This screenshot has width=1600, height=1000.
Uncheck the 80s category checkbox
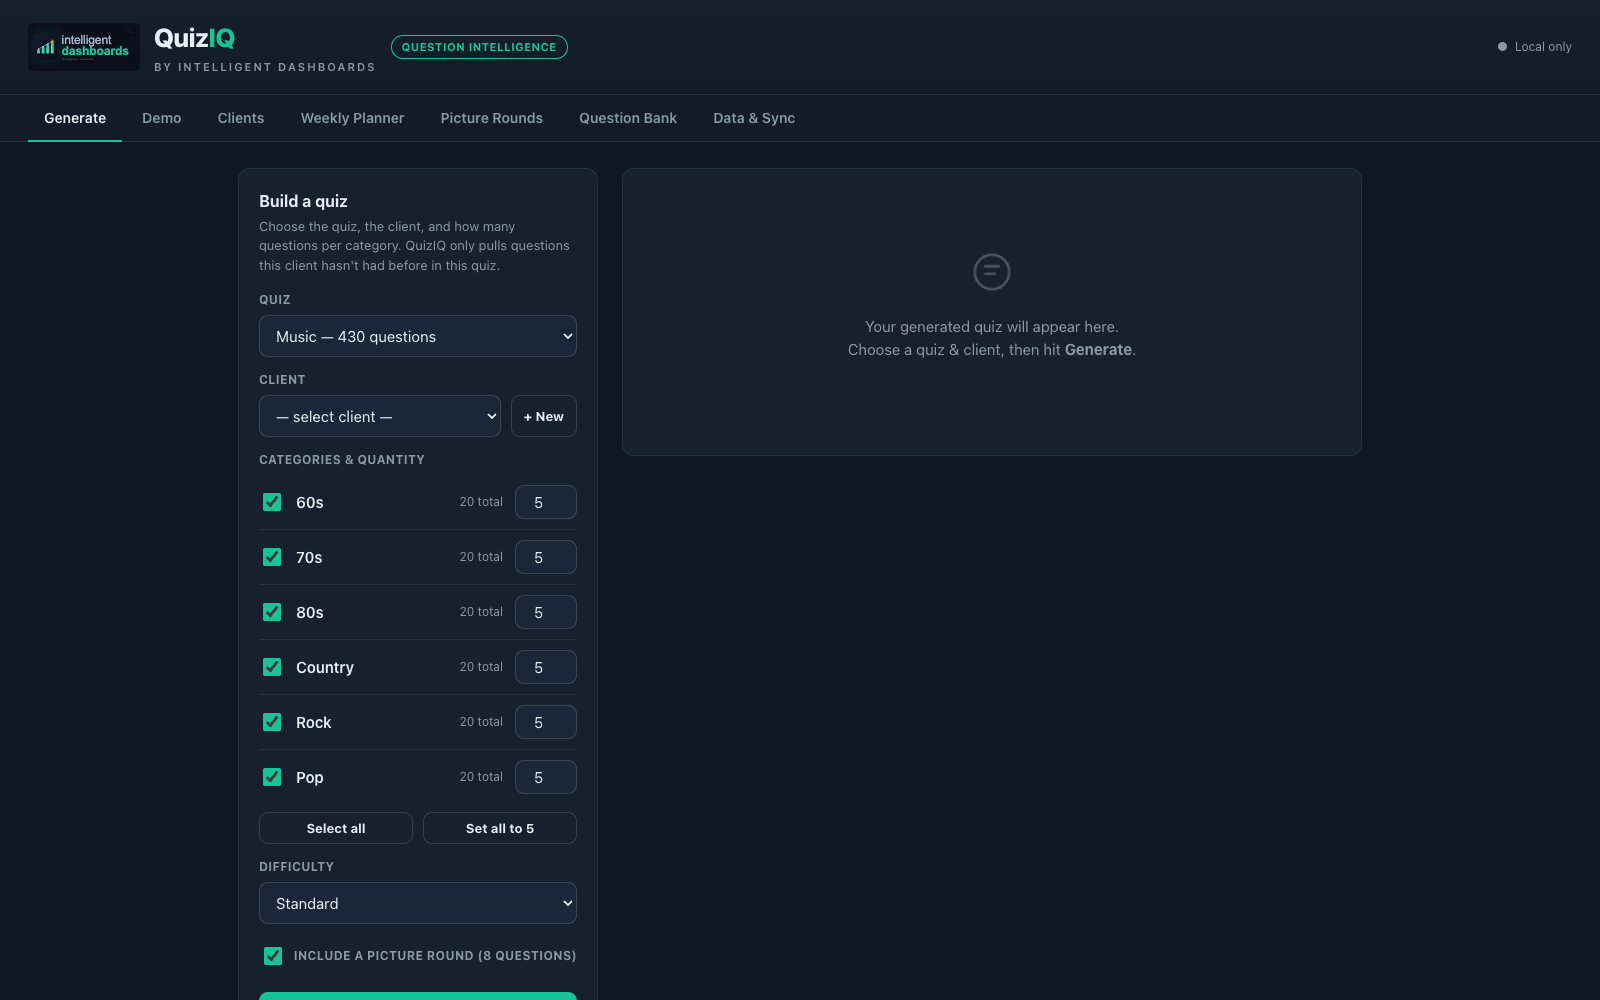[272, 612]
